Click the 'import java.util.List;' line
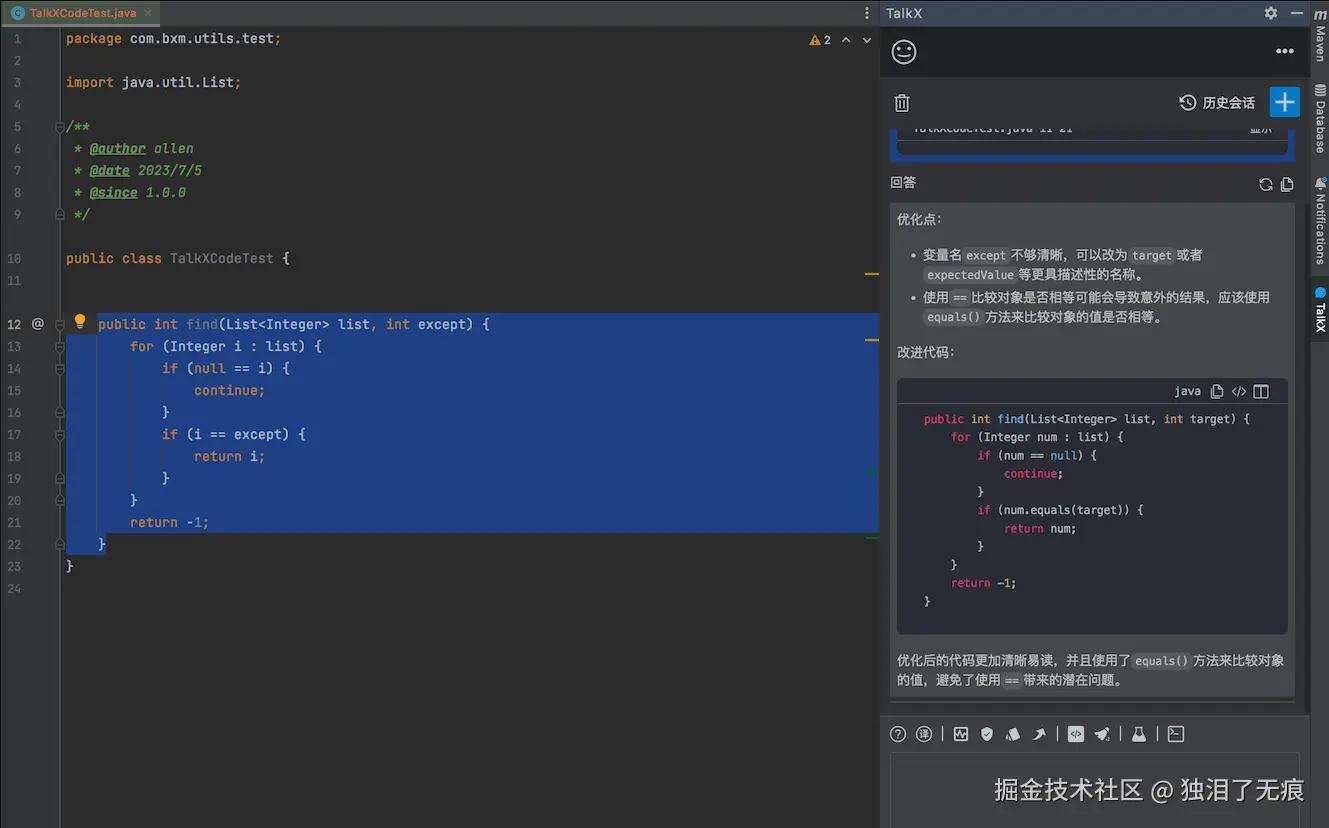The image size is (1329, 828). [x=154, y=82]
